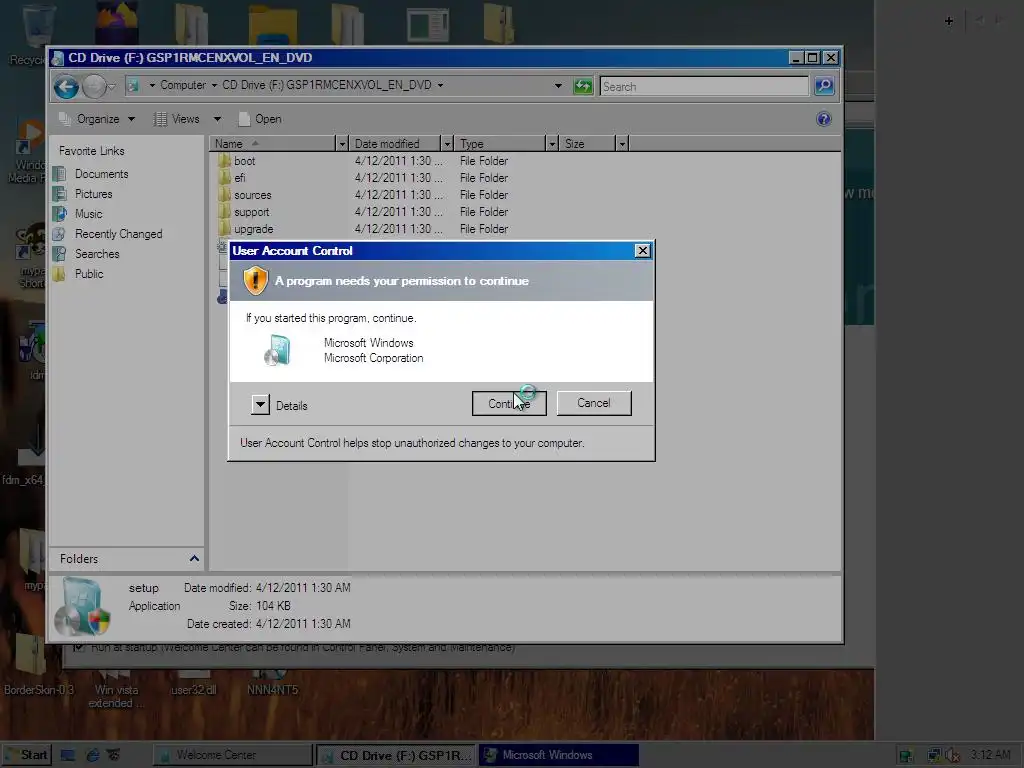The height and width of the screenshot is (768, 1024).
Task: Select the boot folder
Action: pyautogui.click(x=244, y=161)
